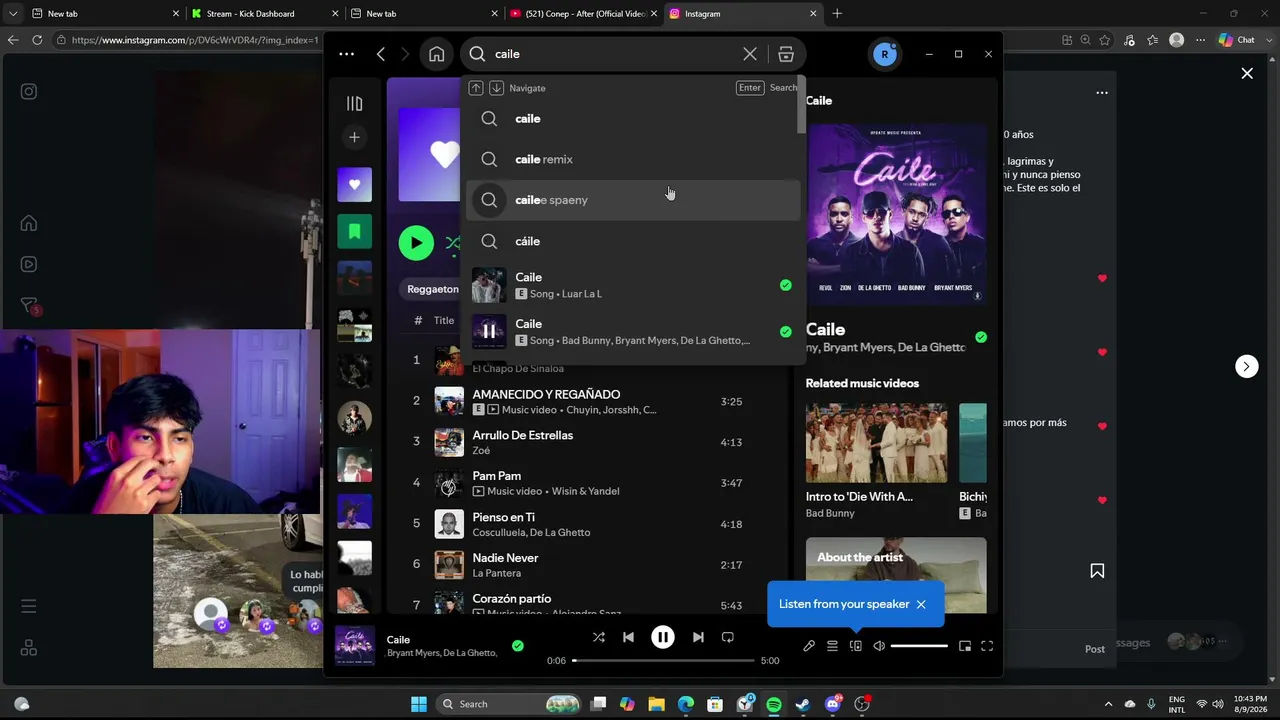Open the browser tab search dropdown
Viewport: 1280px width, 720px height.
point(13,14)
